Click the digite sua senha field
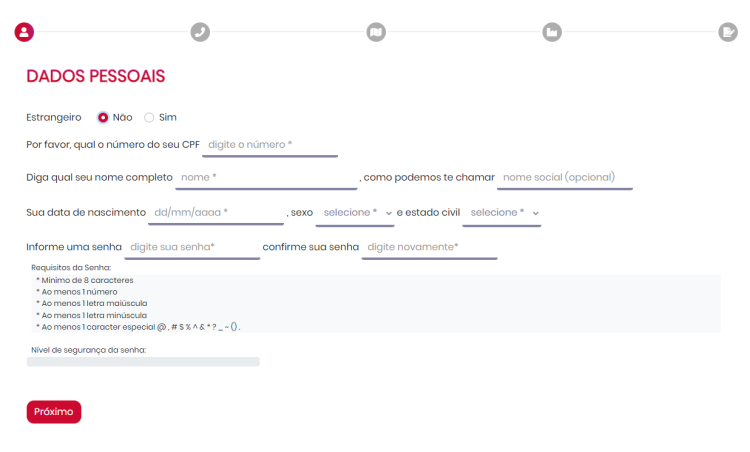Screen dimensions: 750x452 192,247
